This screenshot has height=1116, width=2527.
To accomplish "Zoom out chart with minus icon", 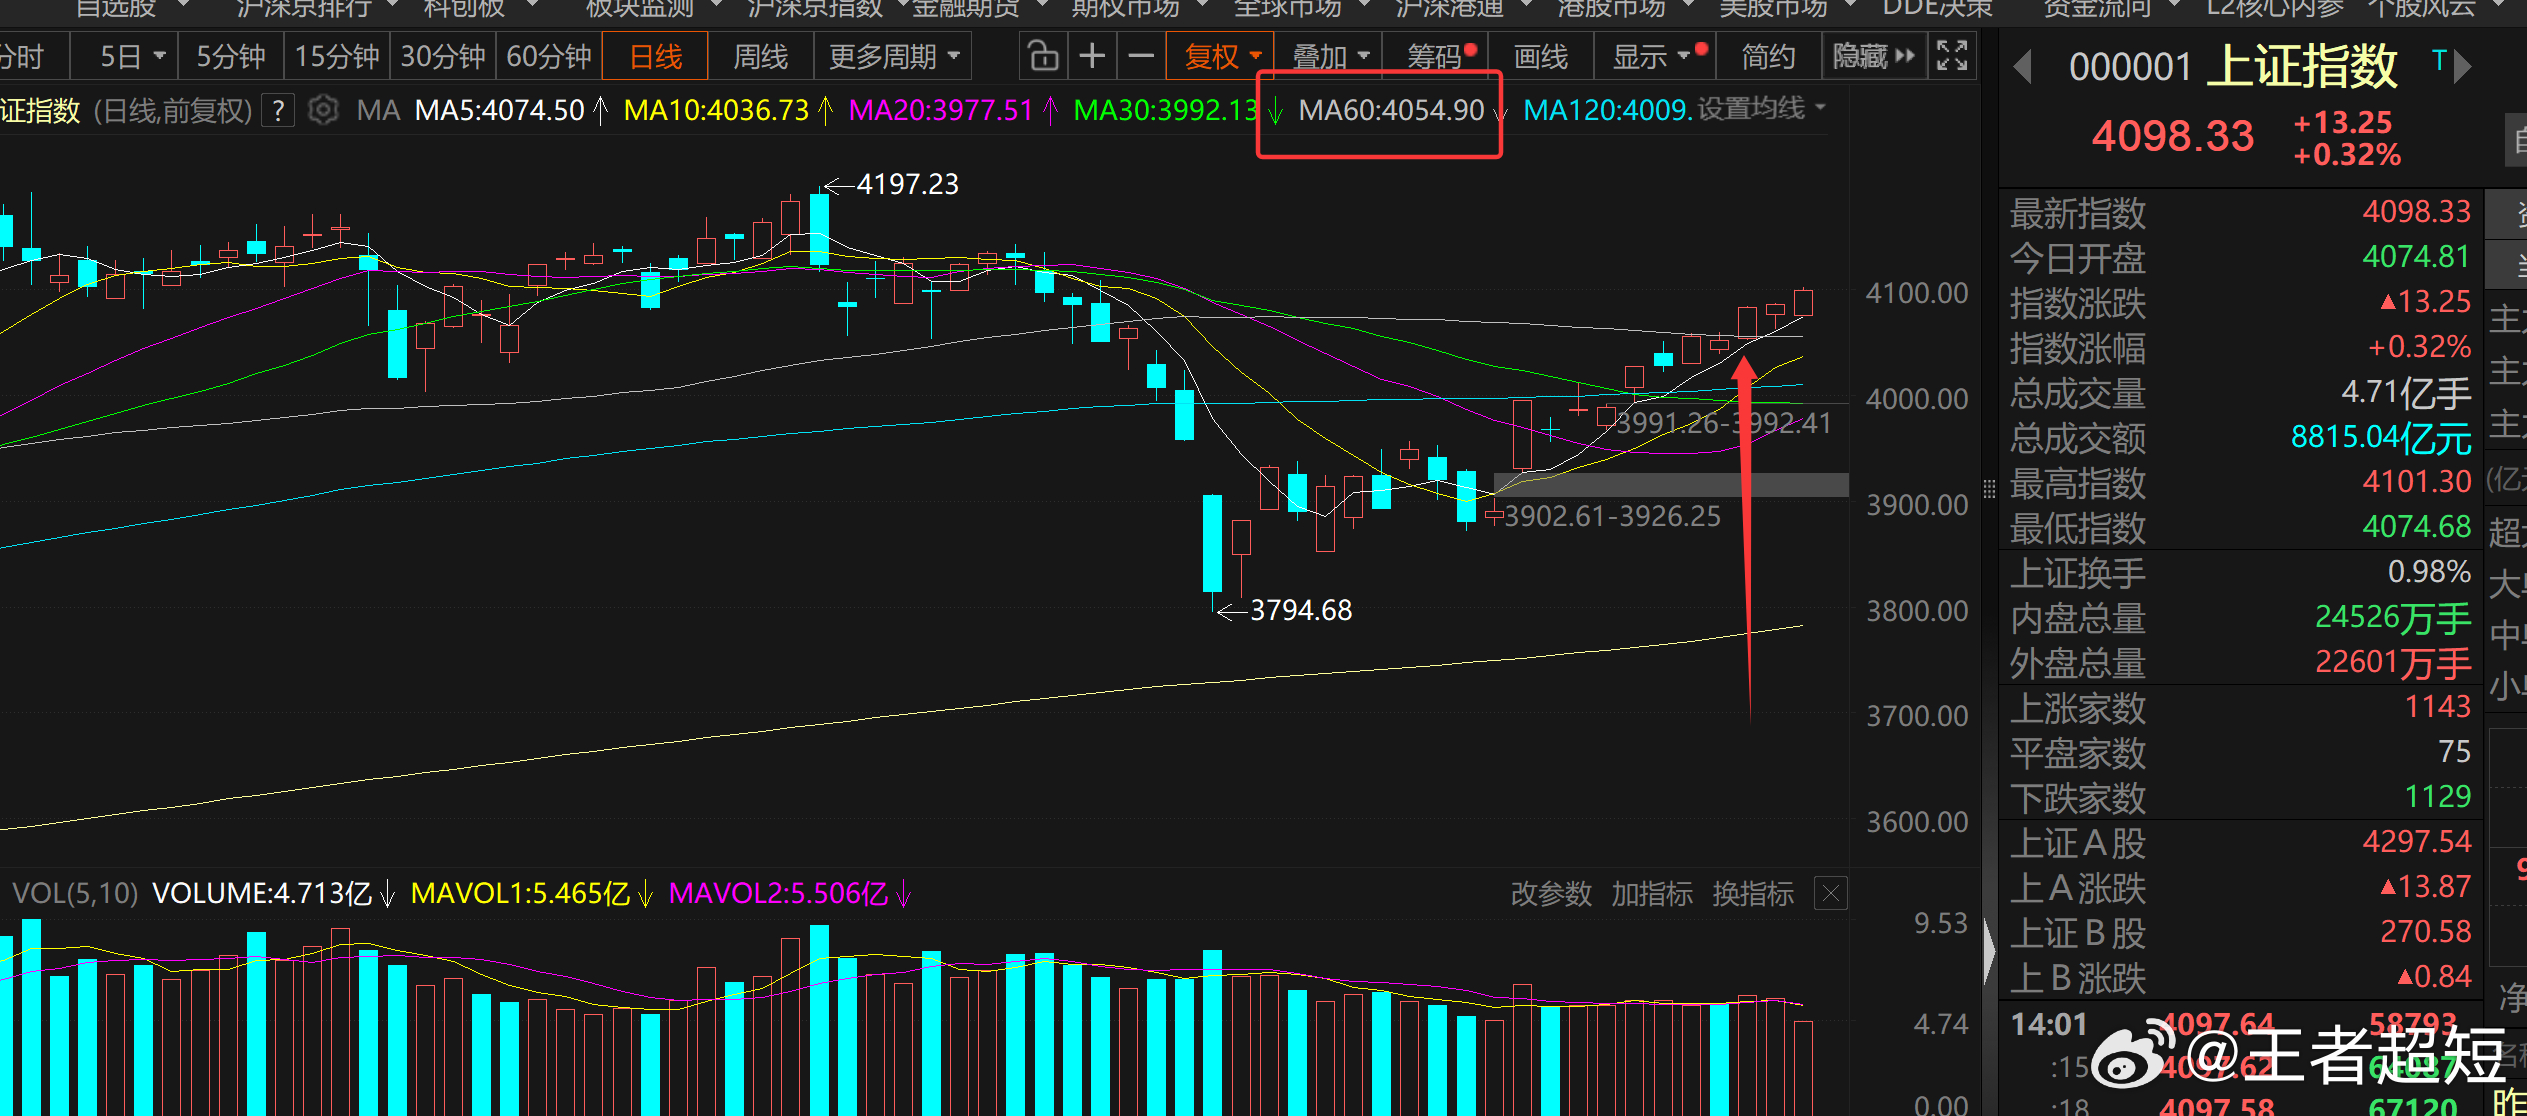I will pyautogui.click(x=1141, y=56).
